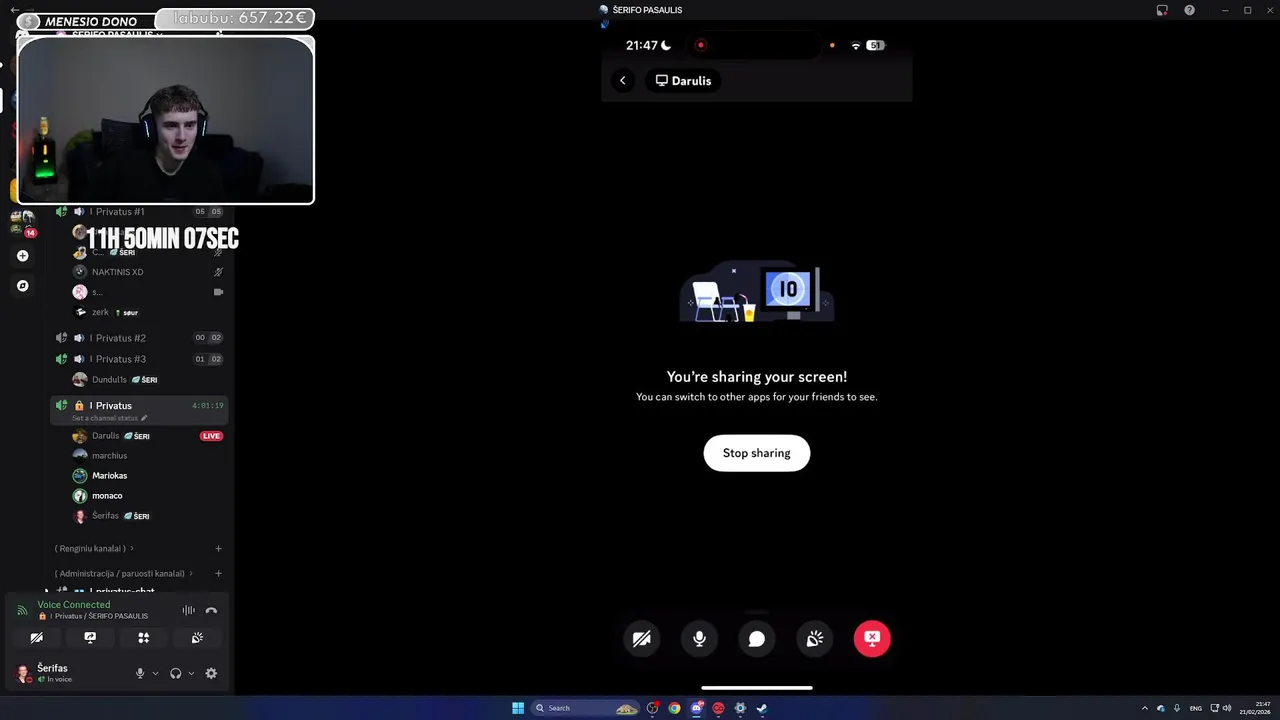
Task: Mute microphone in the shared phone call bar
Action: pos(699,638)
